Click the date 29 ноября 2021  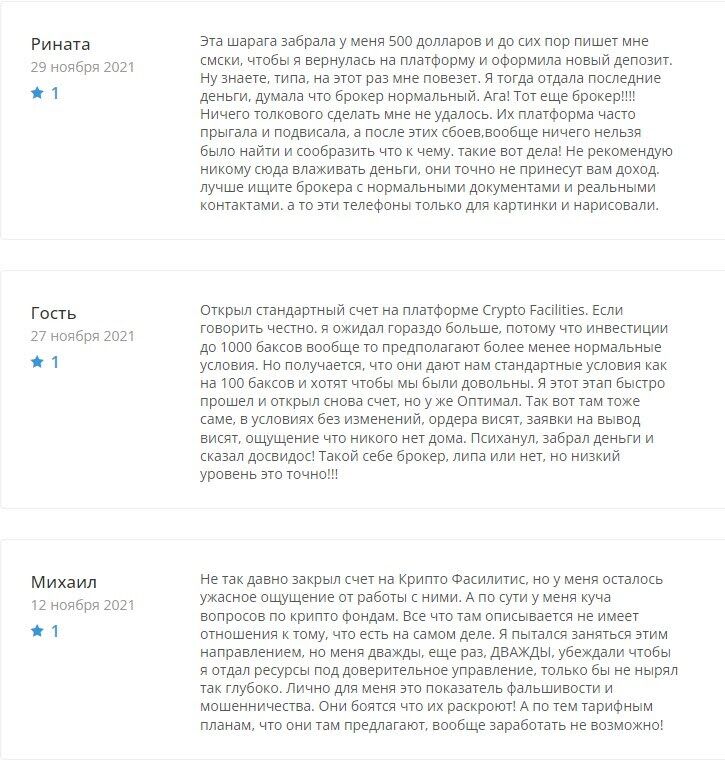point(82,68)
